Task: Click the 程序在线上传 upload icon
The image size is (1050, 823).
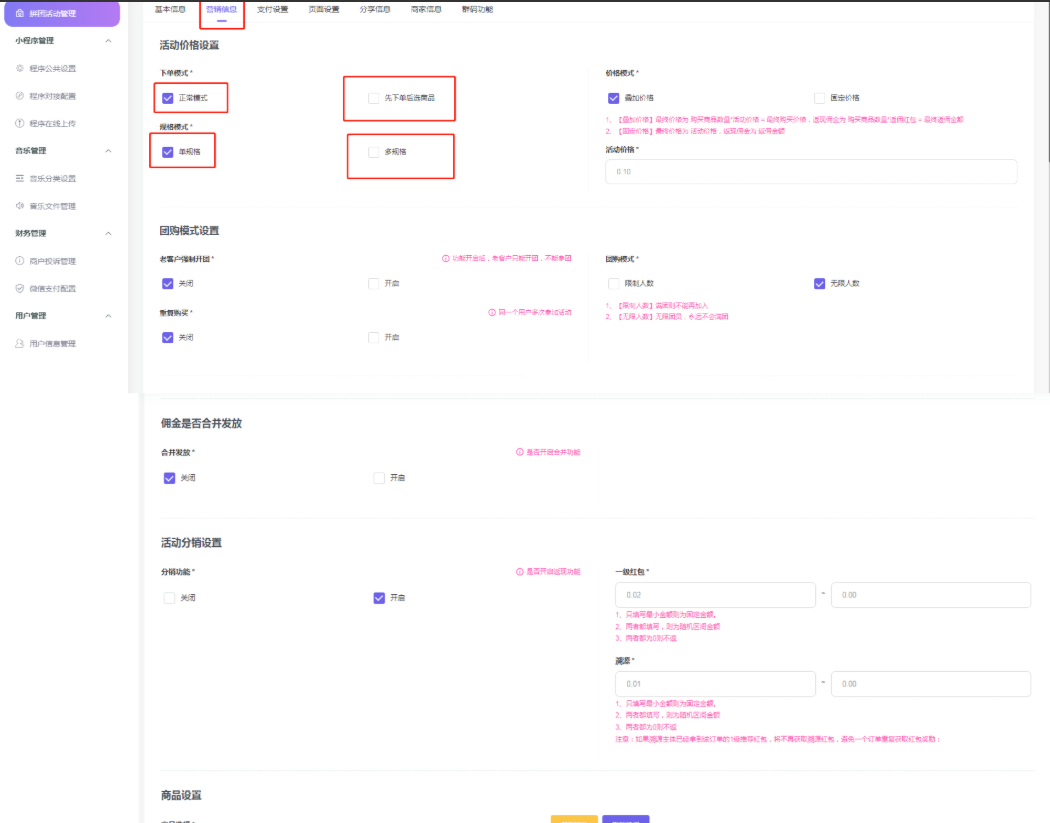Action: (18, 122)
